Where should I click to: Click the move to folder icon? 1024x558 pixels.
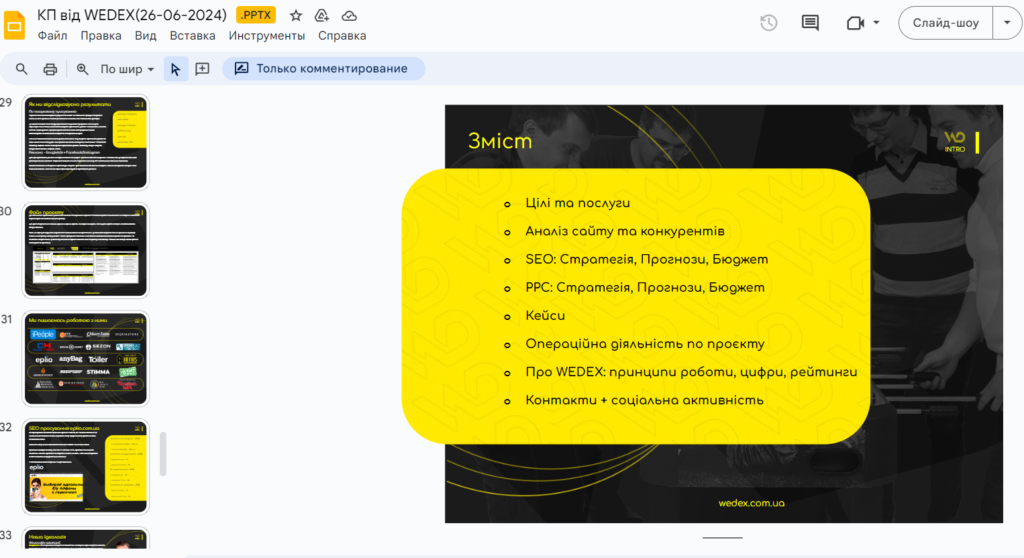pos(322,15)
